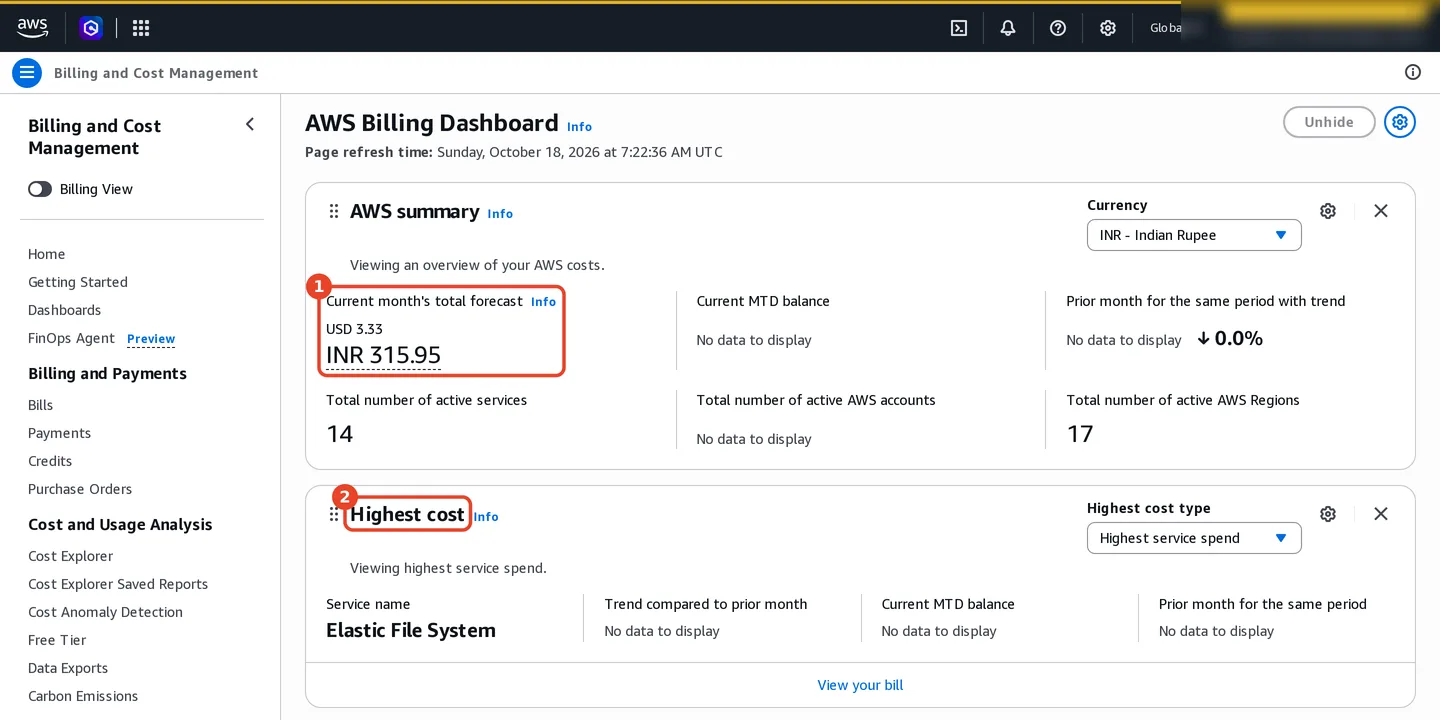The image size is (1440, 720).
Task: Open the top bar settings gear icon
Action: [x=1108, y=28]
